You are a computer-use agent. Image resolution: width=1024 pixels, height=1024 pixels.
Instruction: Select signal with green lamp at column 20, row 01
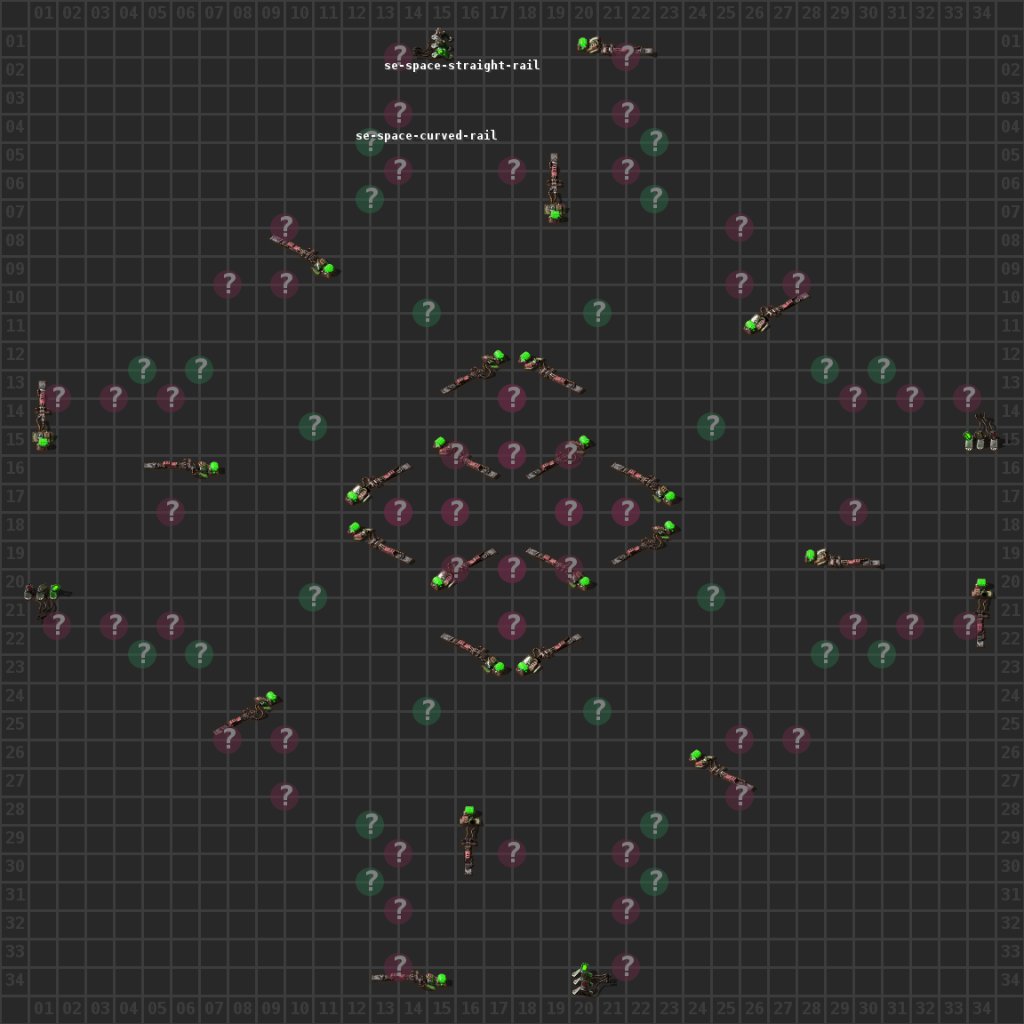tap(616, 46)
